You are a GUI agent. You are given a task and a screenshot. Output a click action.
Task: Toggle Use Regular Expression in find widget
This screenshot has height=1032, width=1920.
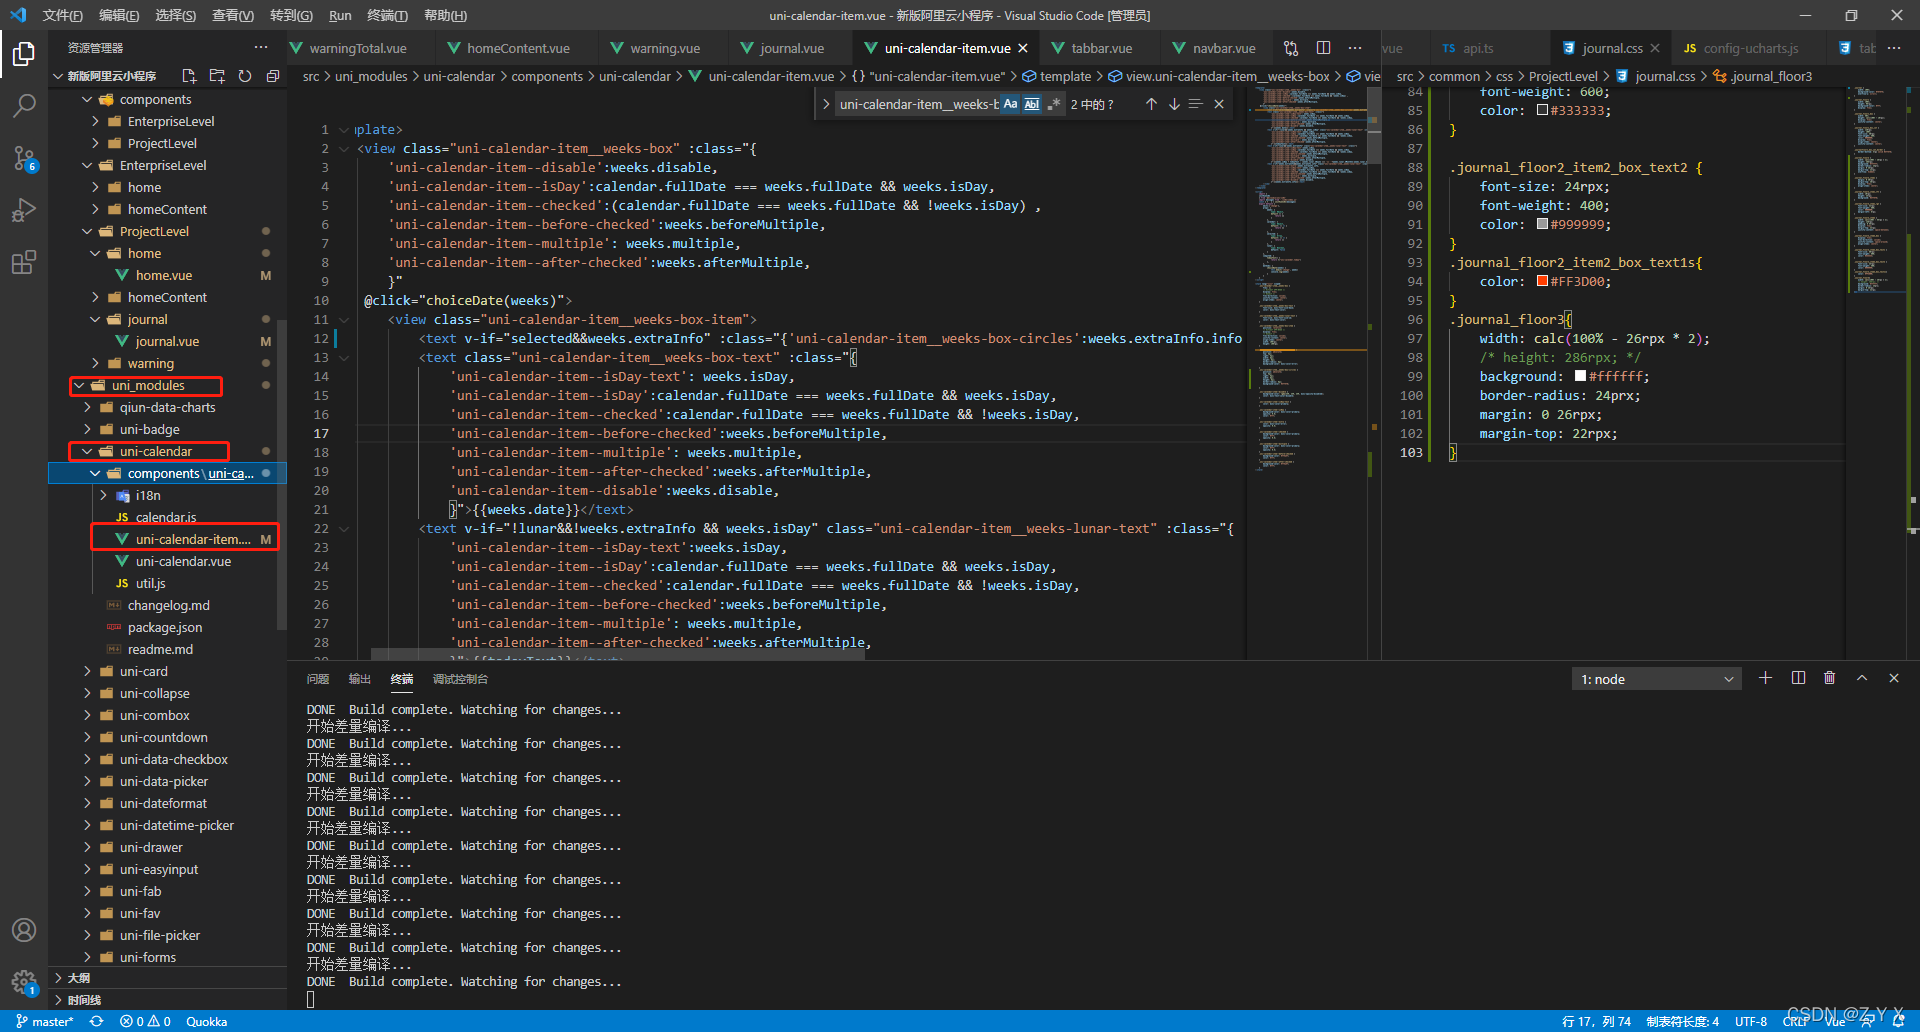click(1054, 104)
